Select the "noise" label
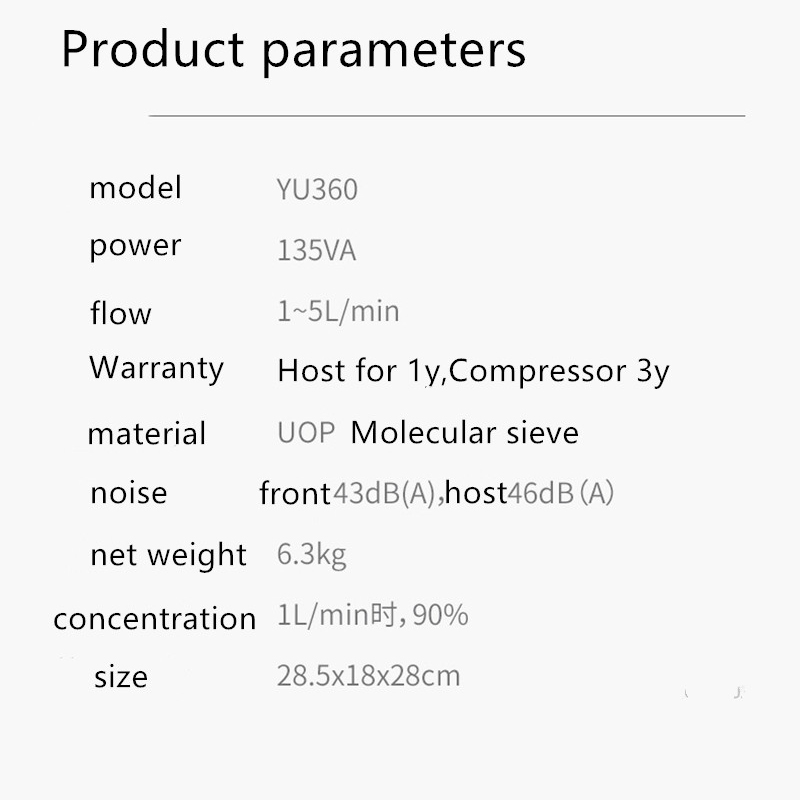This screenshot has width=800, height=800. (128, 493)
